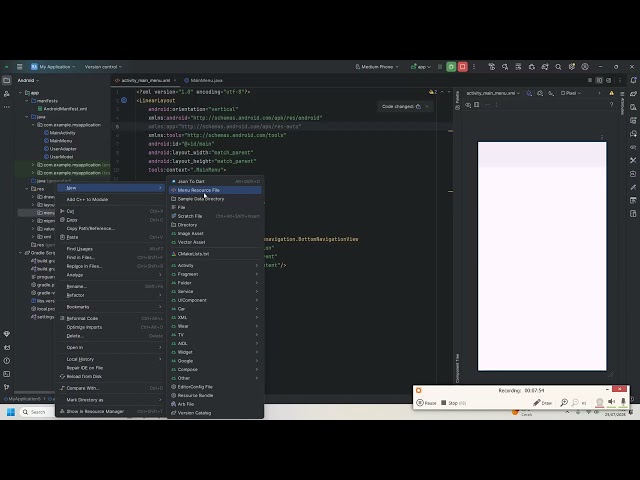Image resolution: width=640 pixels, height=480 pixels.
Task: Open the hamburger main menu
Action: click(19, 67)
